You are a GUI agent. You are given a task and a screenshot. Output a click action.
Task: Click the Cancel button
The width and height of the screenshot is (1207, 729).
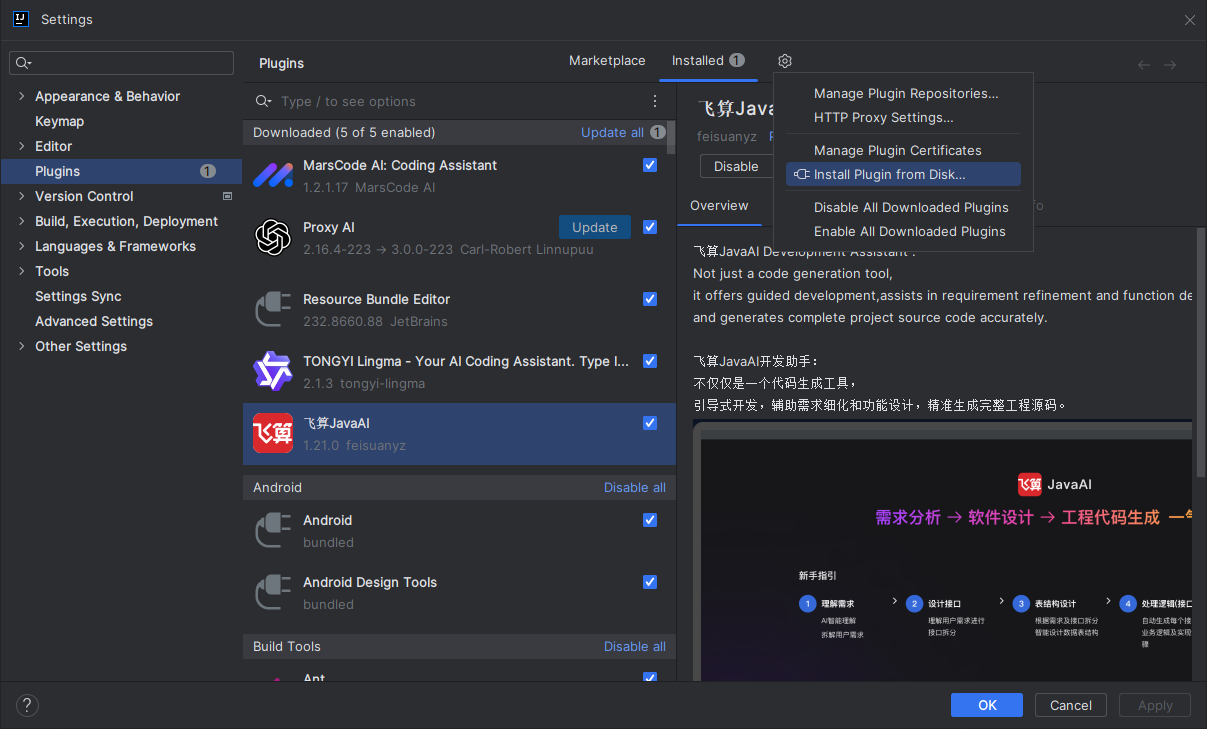click(1071, 705)
